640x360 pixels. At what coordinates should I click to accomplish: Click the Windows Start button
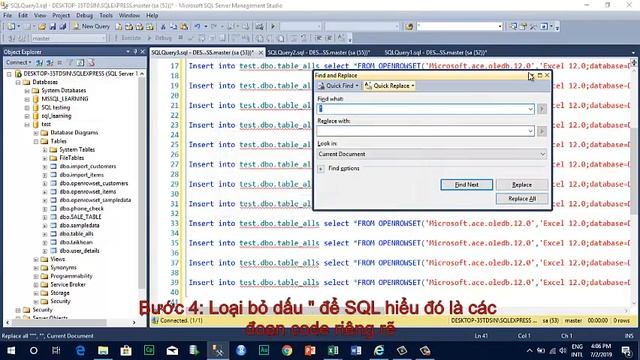pyautogui.click(x=11, y=351)
